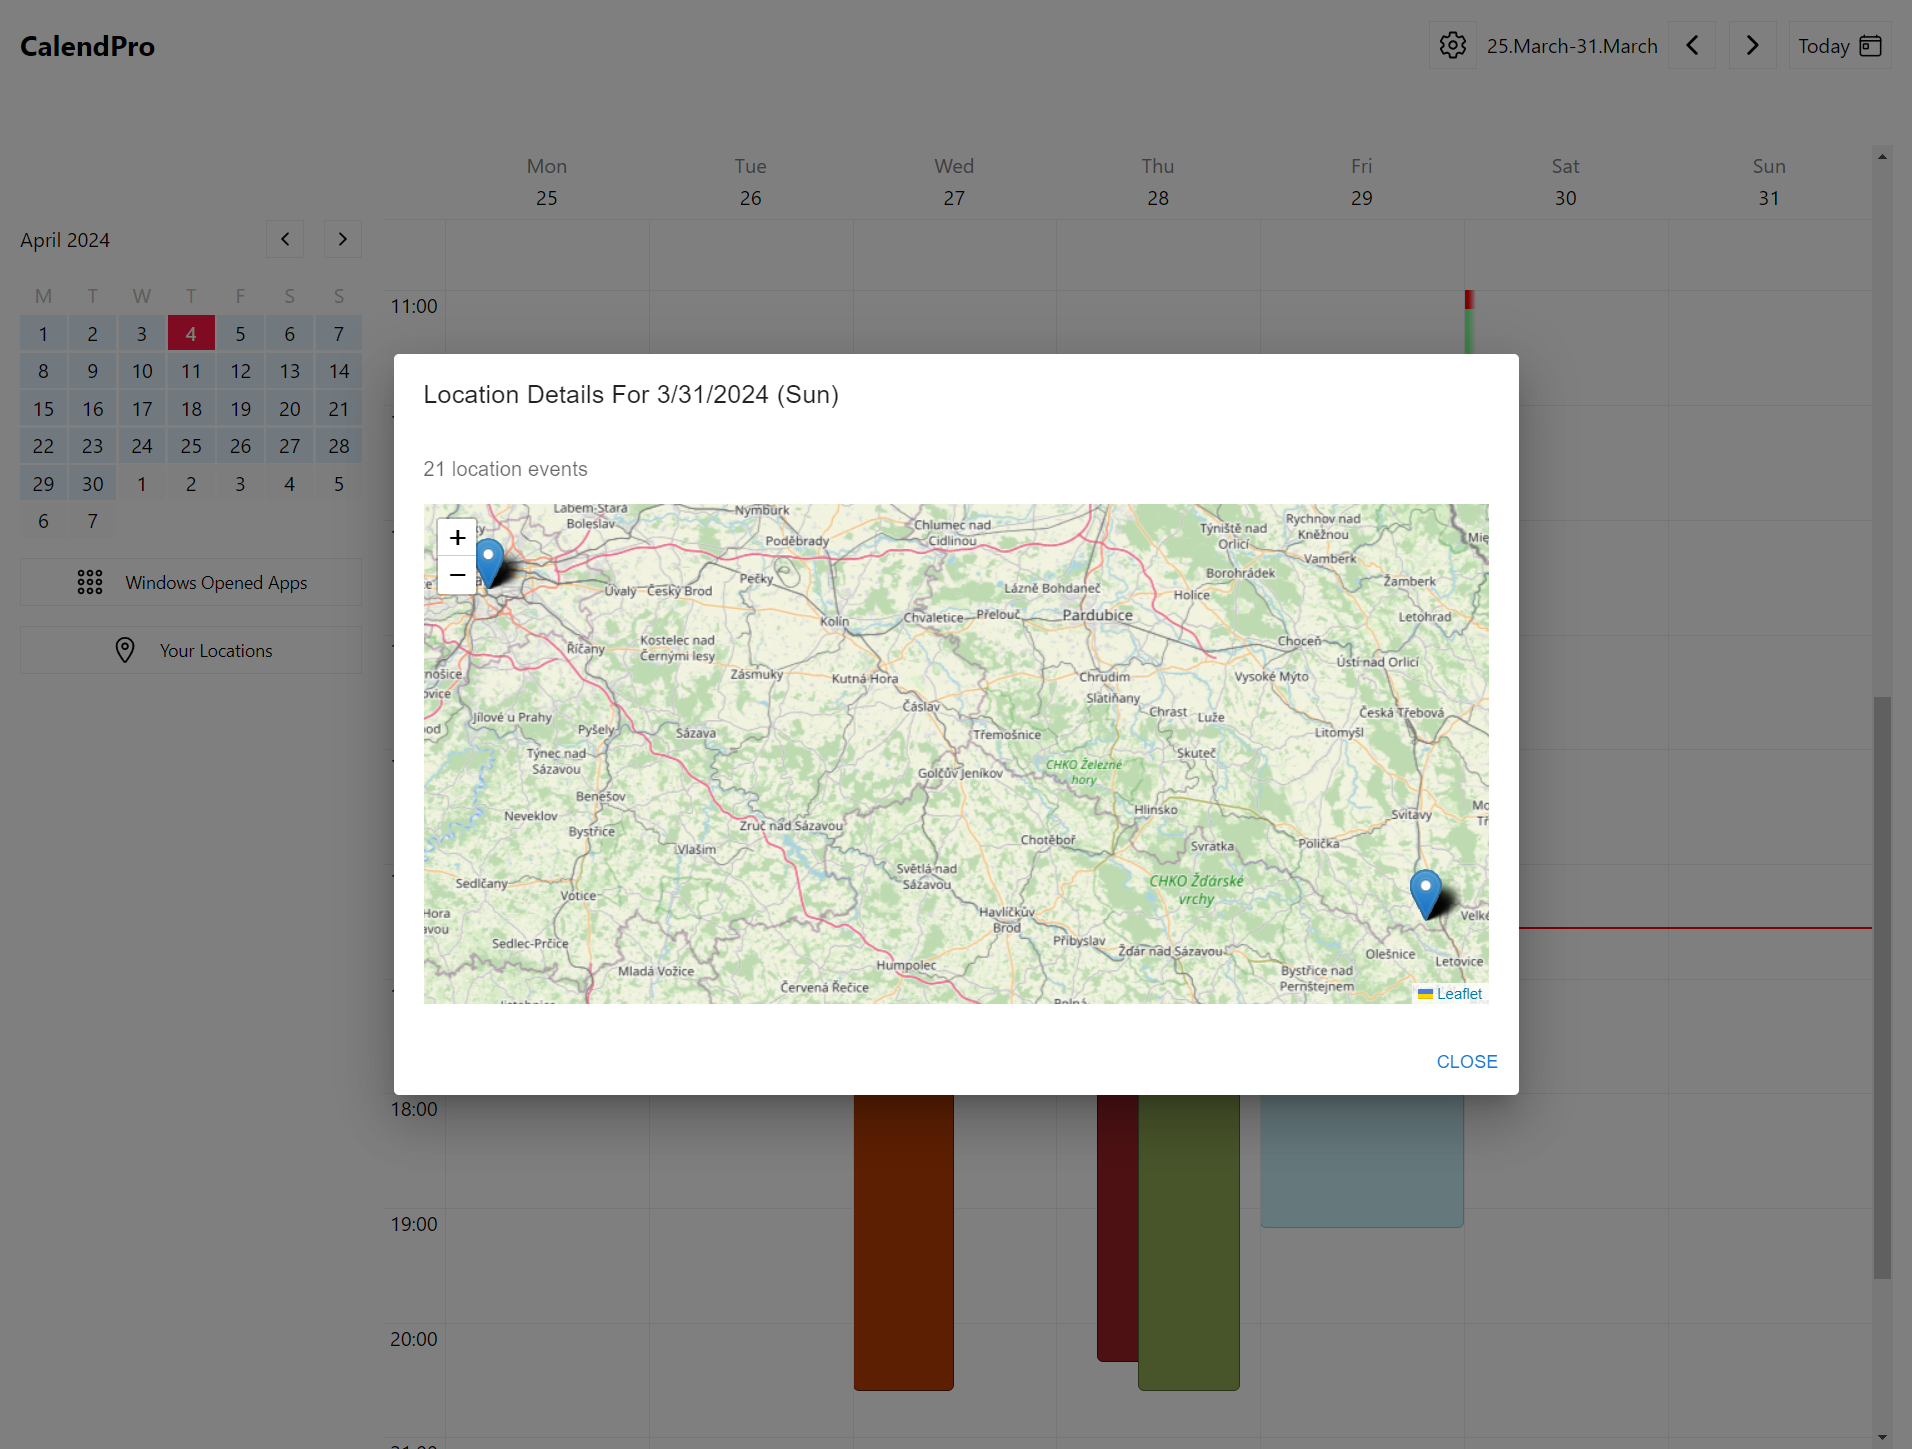The image size is (1912, 1449).
Task: Show previous month in mini calendar
Action: point(285,239)
